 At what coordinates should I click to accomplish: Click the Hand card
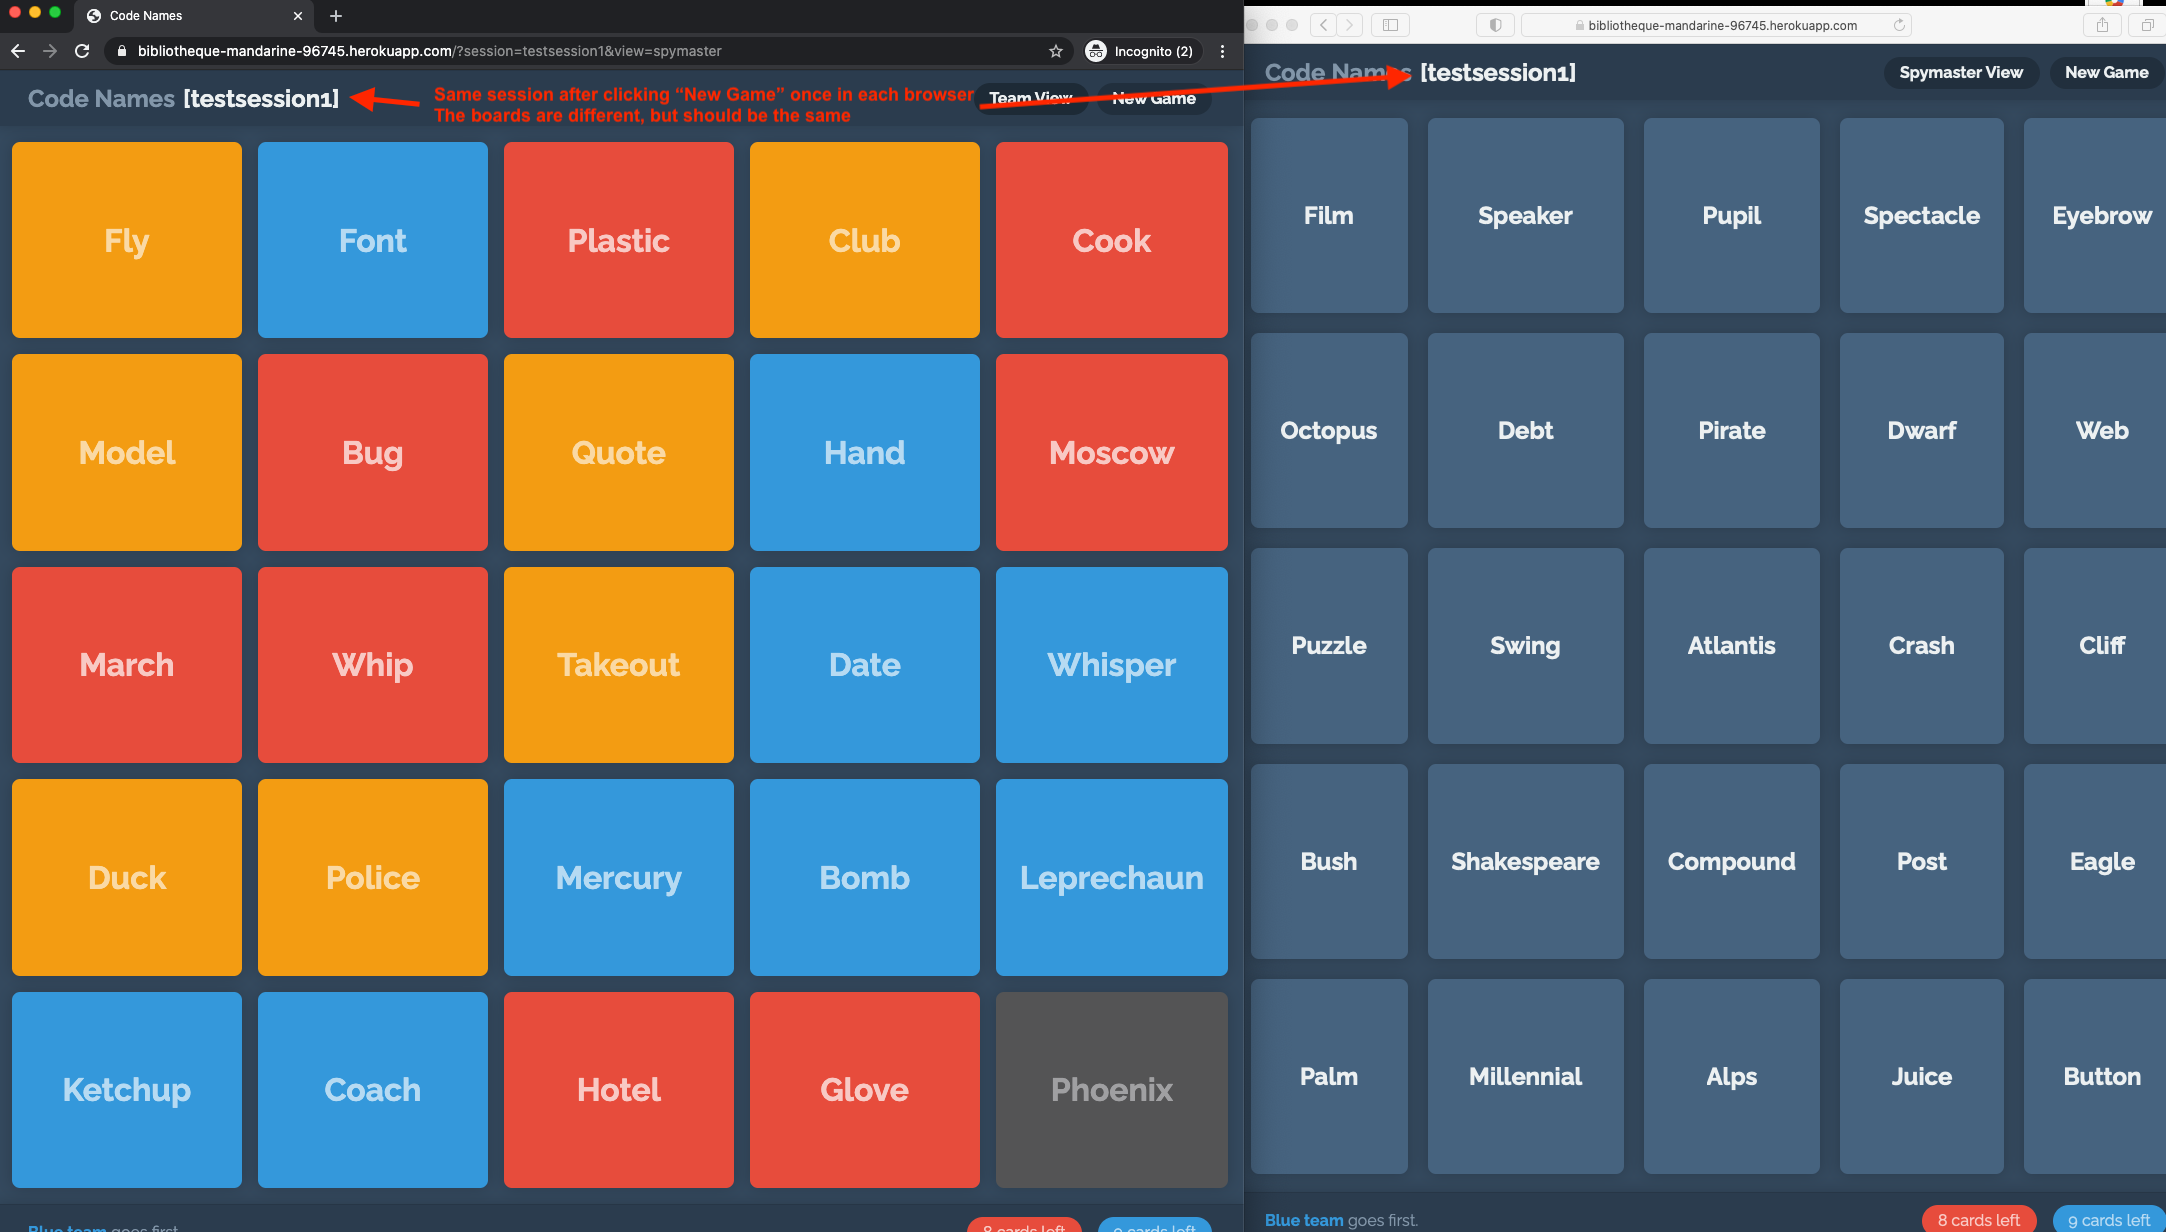865,452
